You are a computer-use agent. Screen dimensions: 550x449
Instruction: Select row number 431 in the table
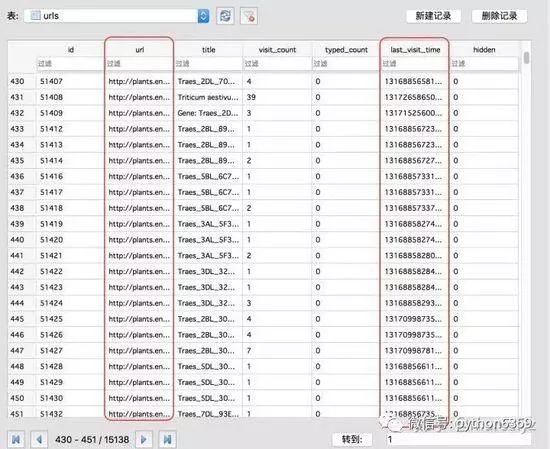click(18, 97)
